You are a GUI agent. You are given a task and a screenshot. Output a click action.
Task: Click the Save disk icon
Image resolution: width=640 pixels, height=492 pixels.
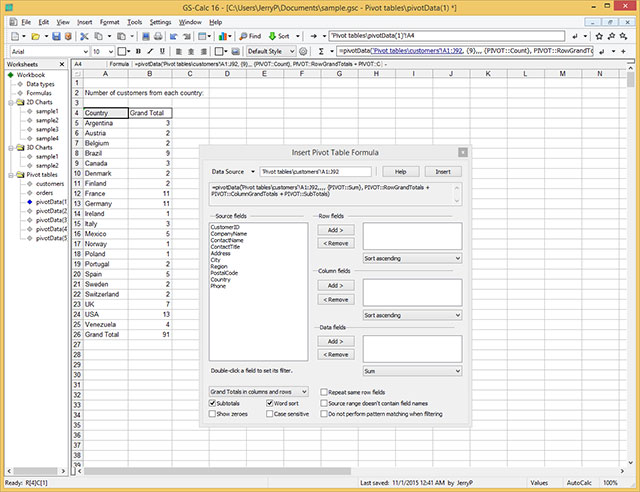[56, 35]
